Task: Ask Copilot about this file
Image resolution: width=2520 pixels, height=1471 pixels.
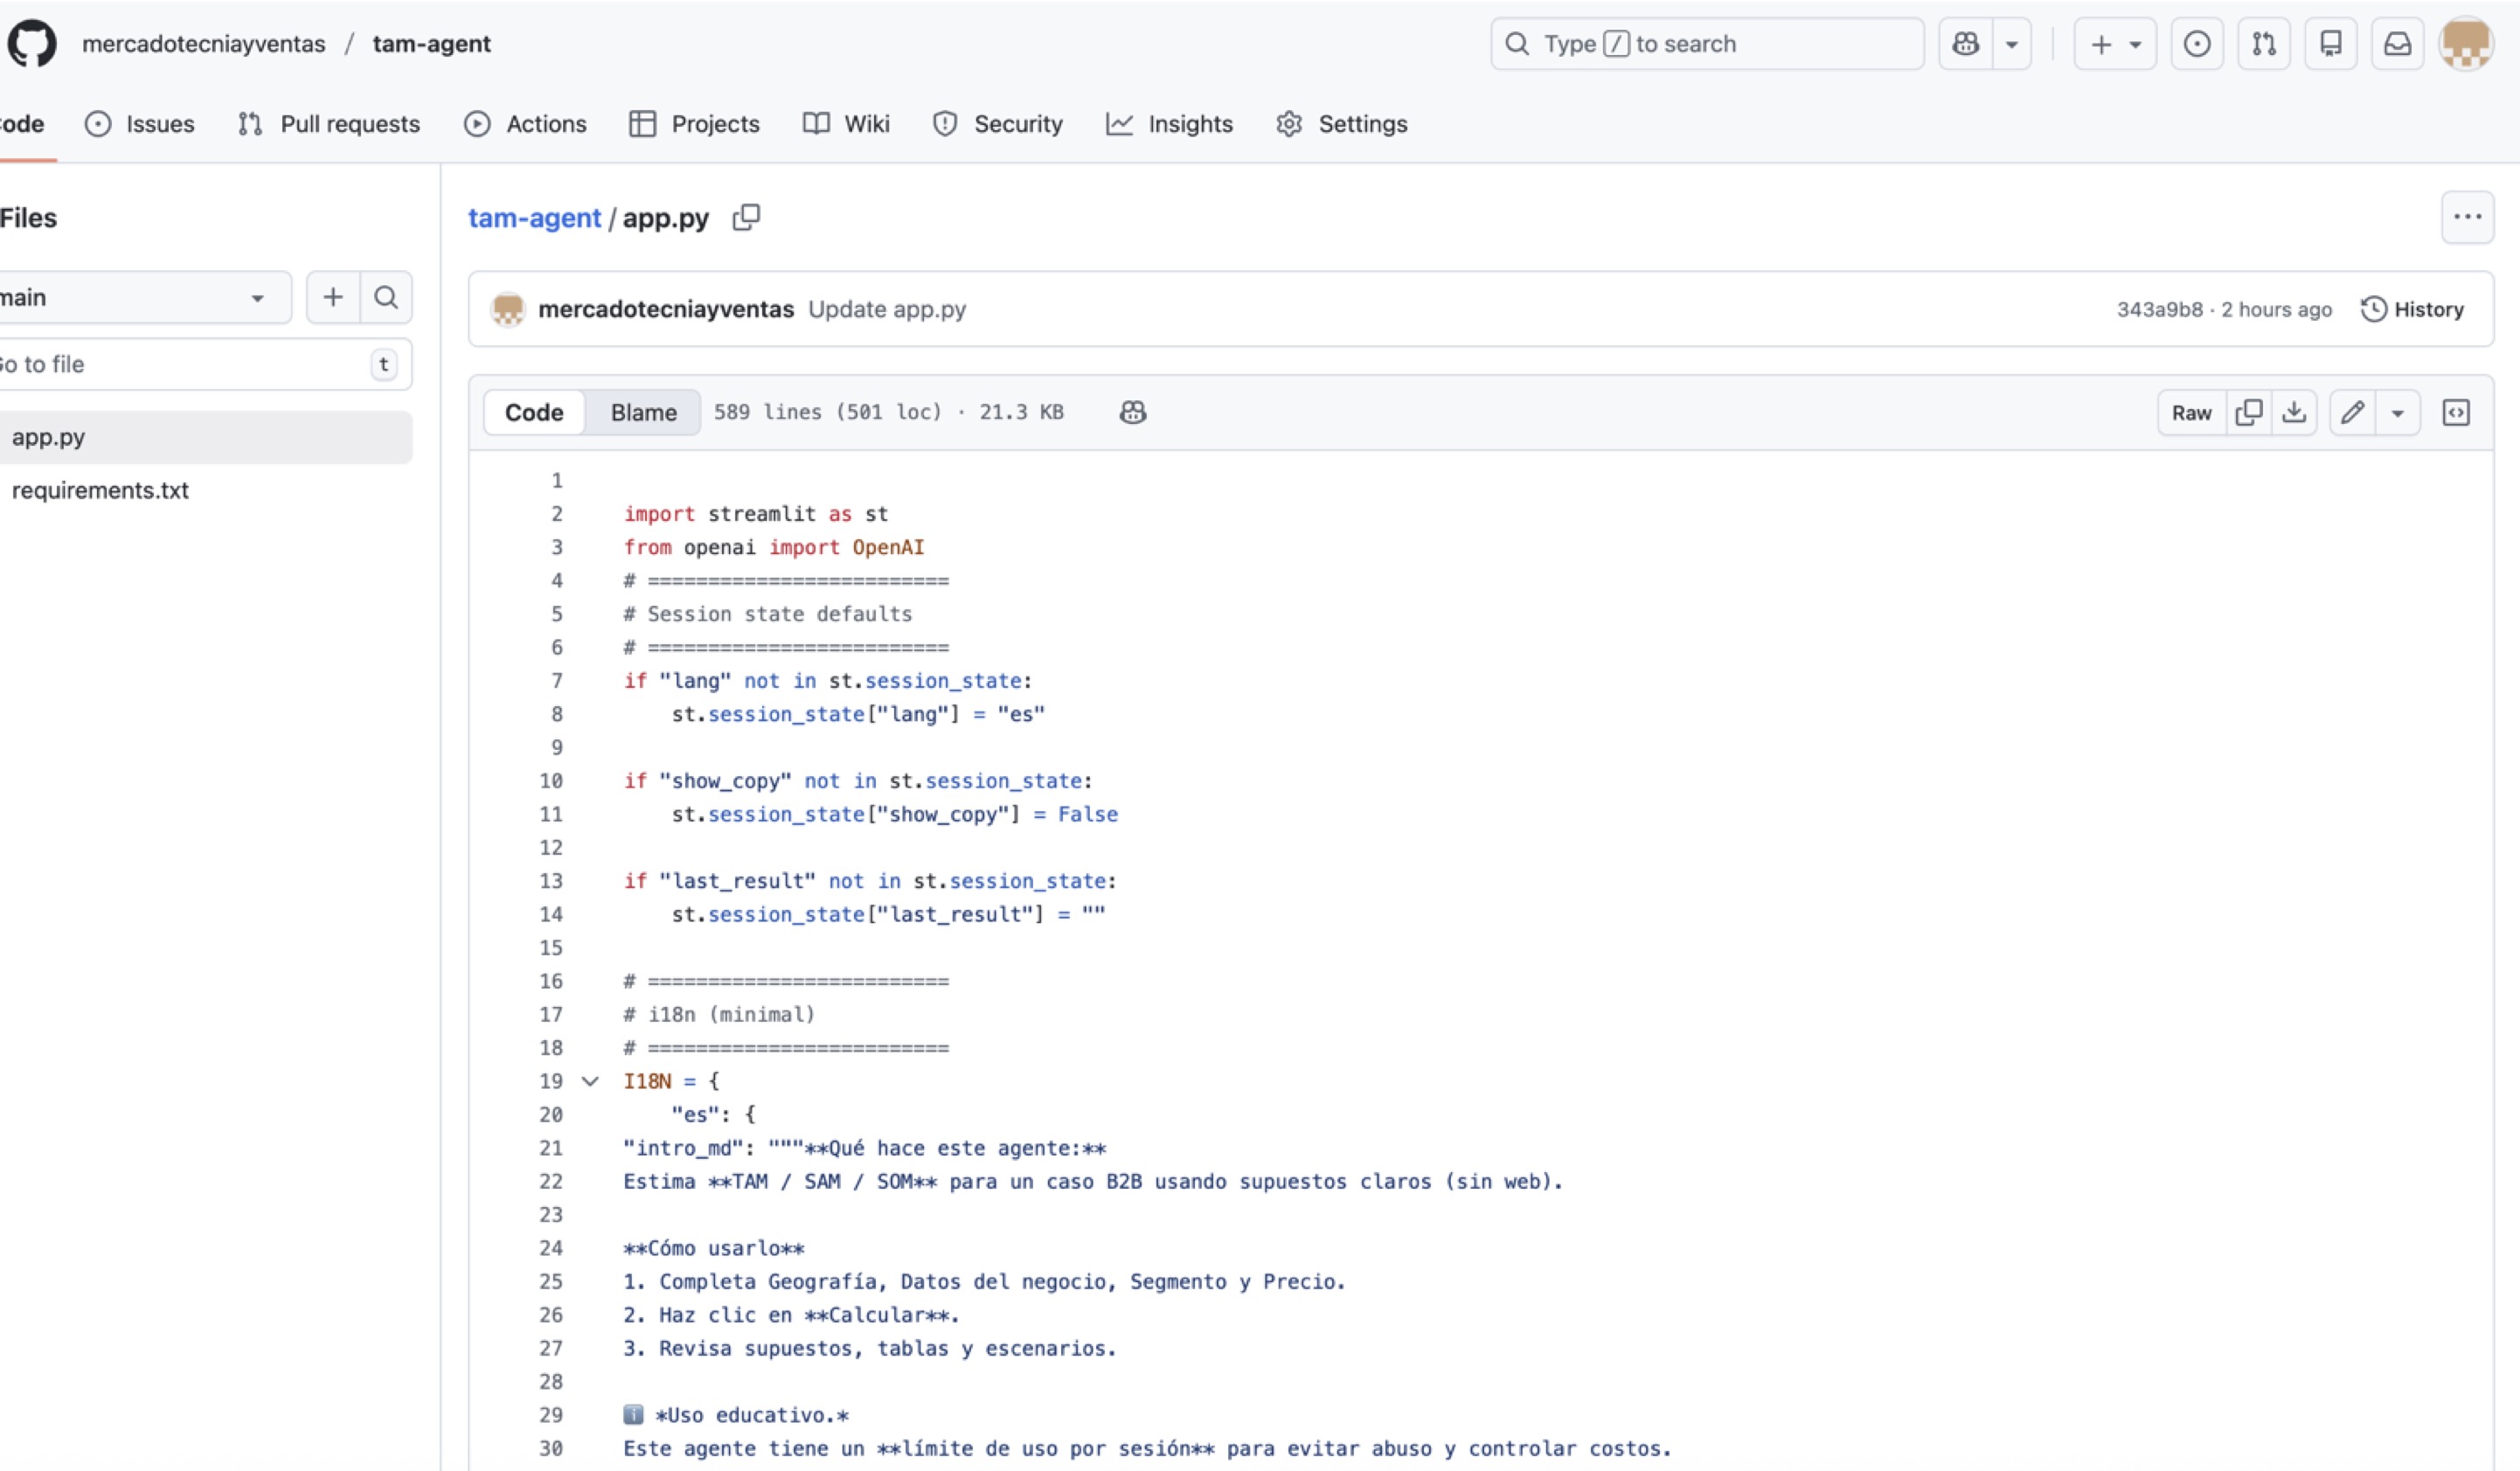Action: tap(1132, 412)
